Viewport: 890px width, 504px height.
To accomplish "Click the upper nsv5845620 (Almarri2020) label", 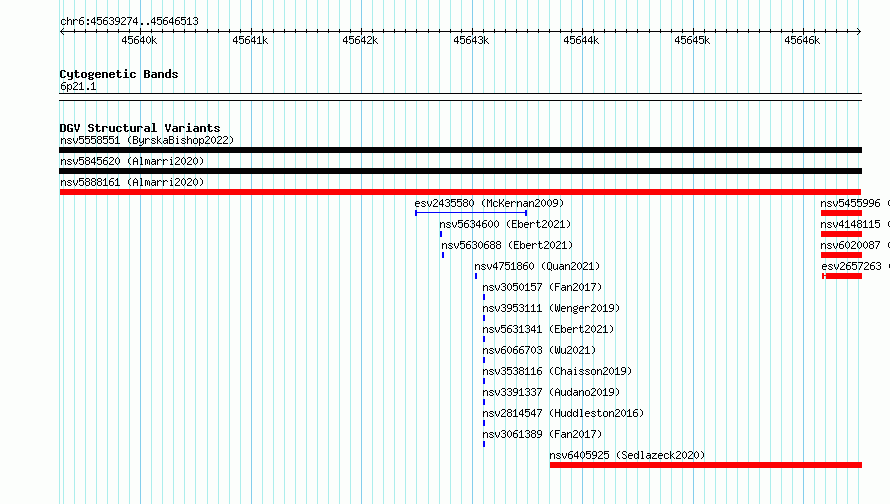I will (132, 161).
